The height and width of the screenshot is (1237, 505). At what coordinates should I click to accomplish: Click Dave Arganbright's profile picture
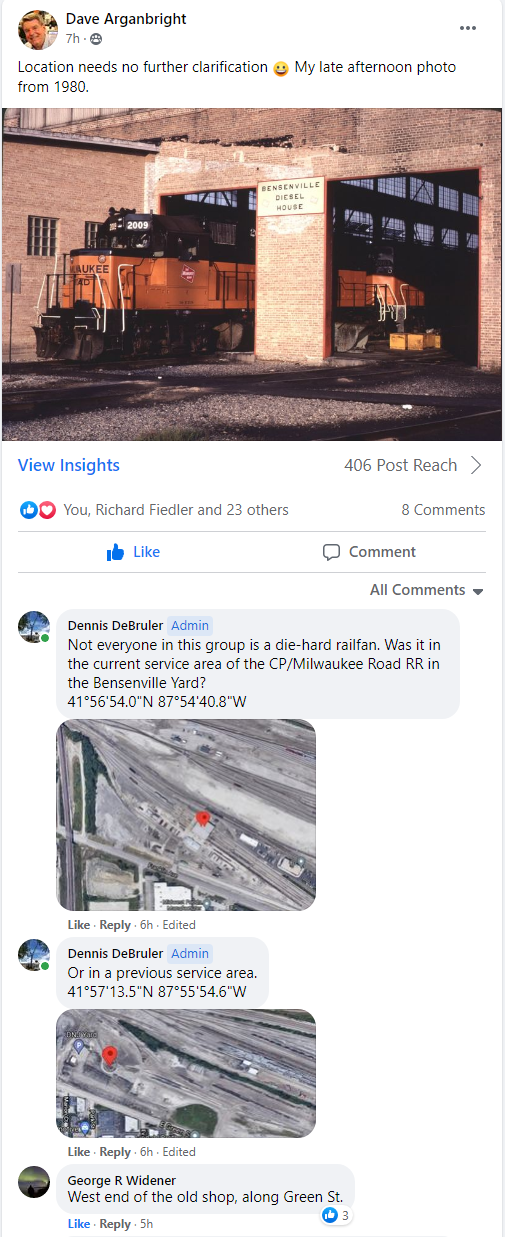coord(37,30)
